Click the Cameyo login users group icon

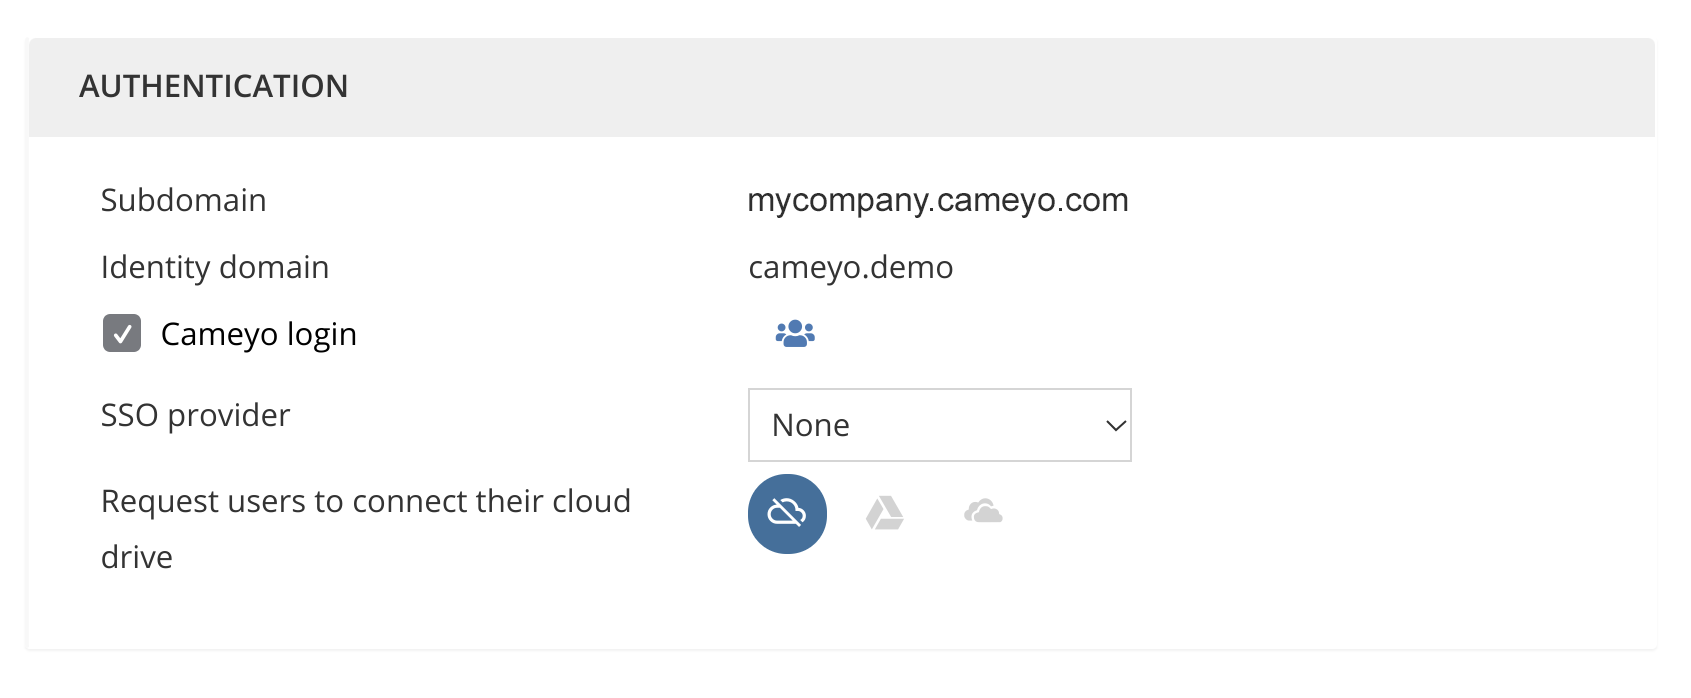tap(795, 333)
